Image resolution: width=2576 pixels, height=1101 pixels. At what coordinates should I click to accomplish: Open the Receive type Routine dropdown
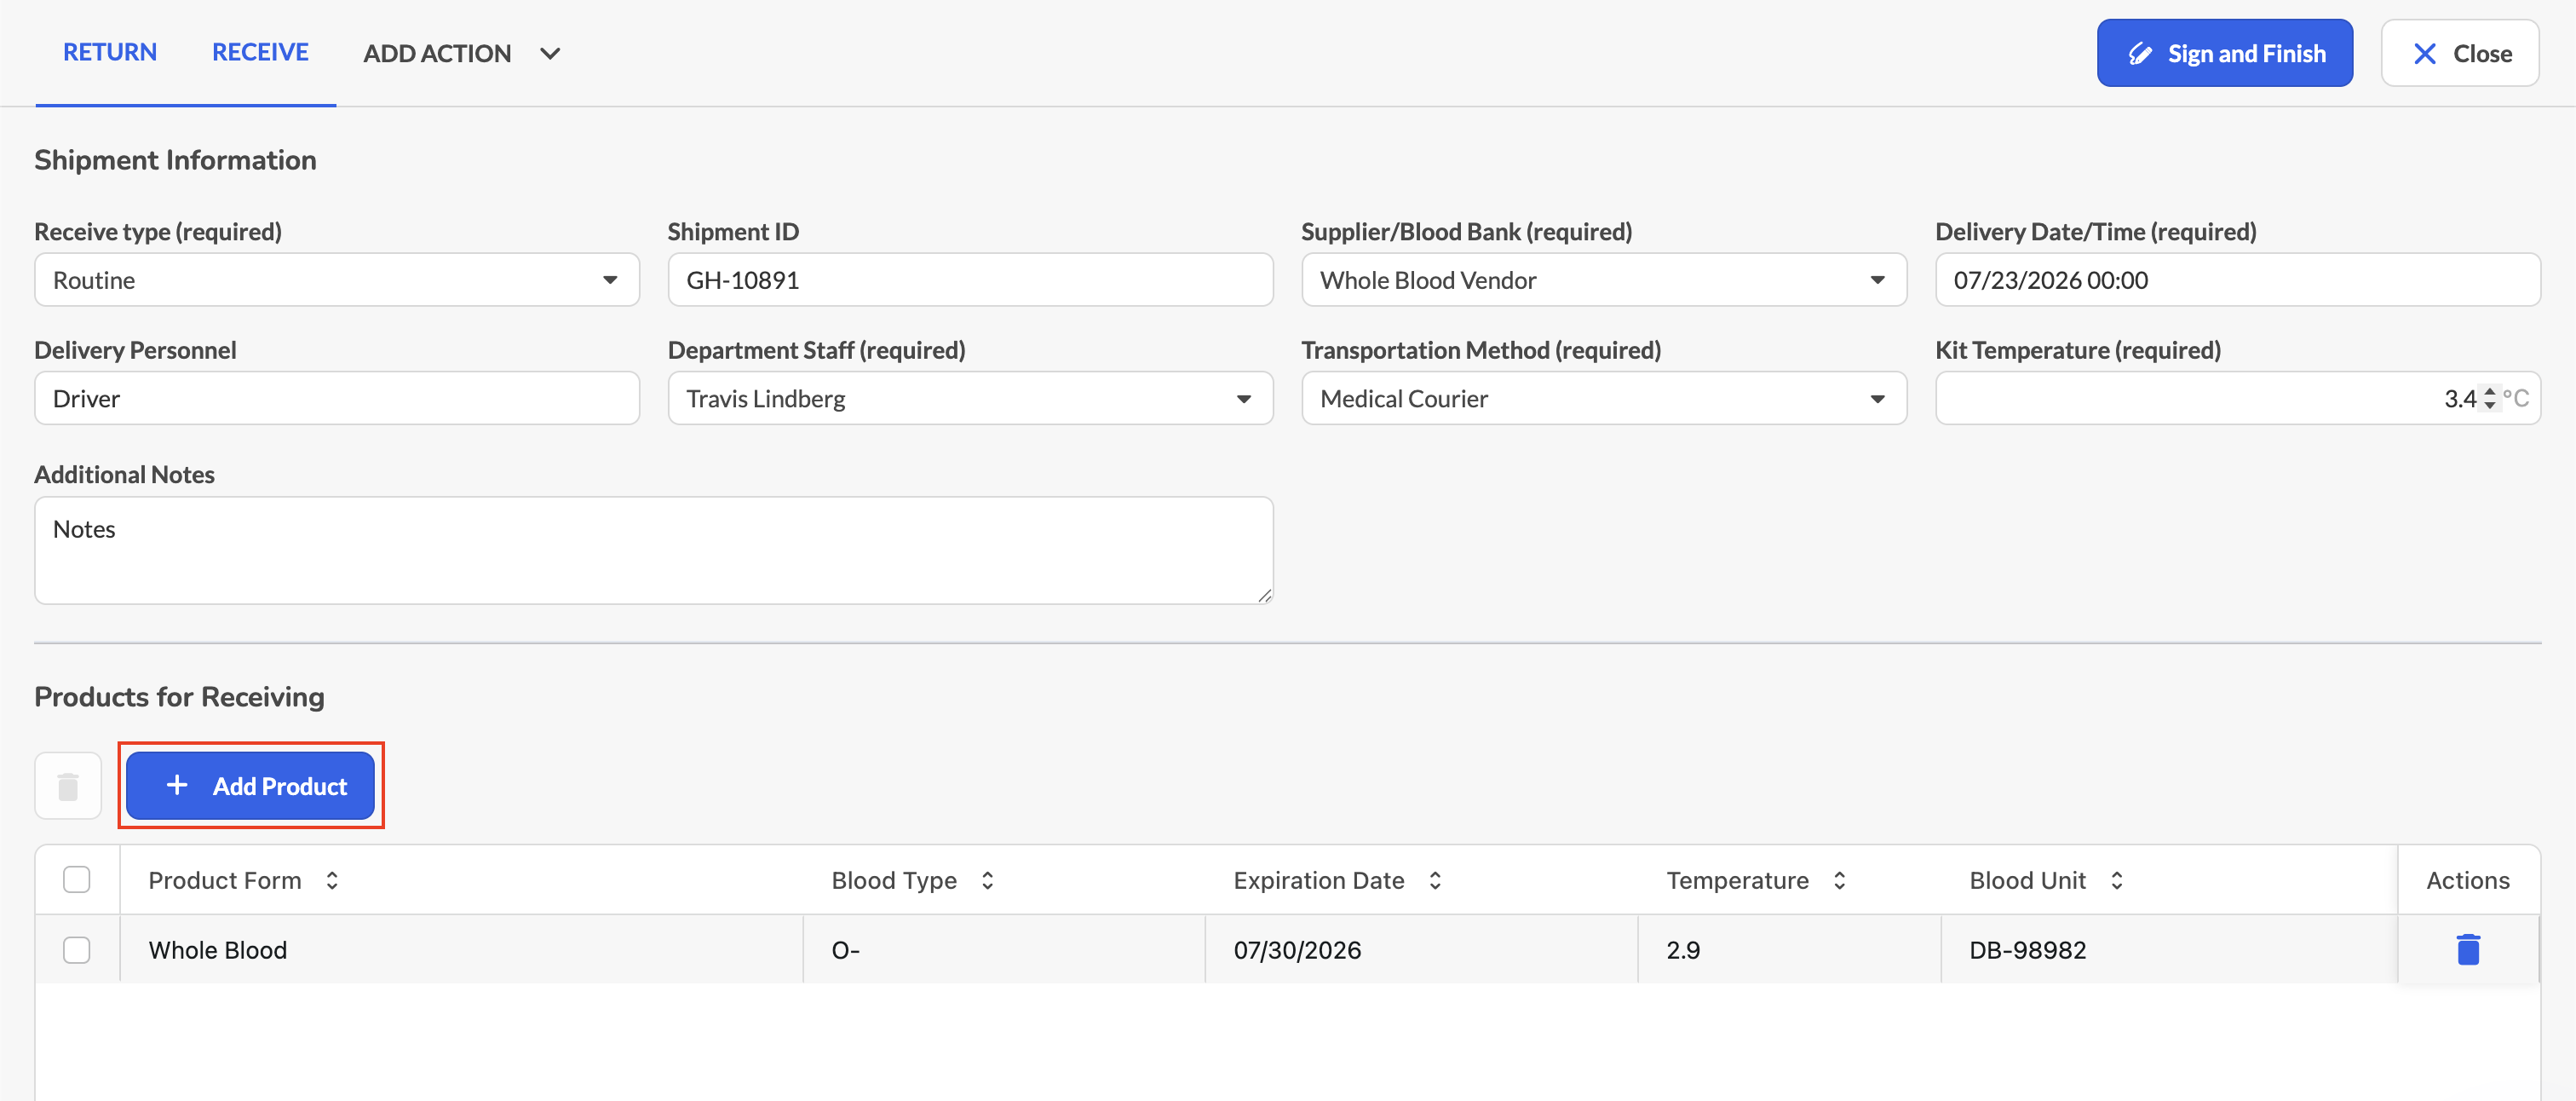(x=337, y=280)
